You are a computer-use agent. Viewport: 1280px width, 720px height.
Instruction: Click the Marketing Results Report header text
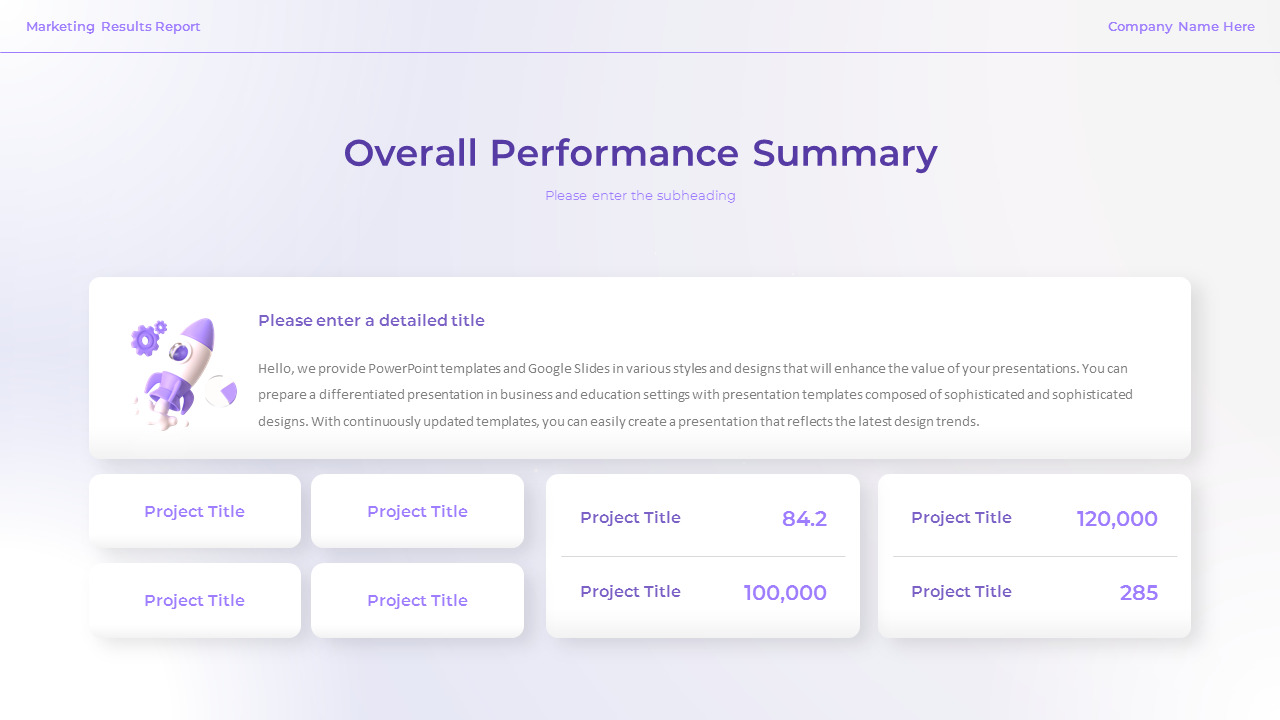(113, 27)
